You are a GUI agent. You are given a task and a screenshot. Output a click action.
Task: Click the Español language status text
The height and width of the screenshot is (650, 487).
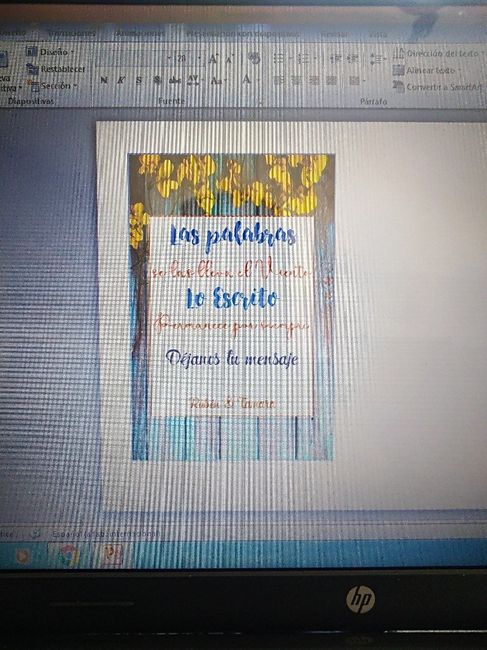pyautogui.click(x=105, y=534)
